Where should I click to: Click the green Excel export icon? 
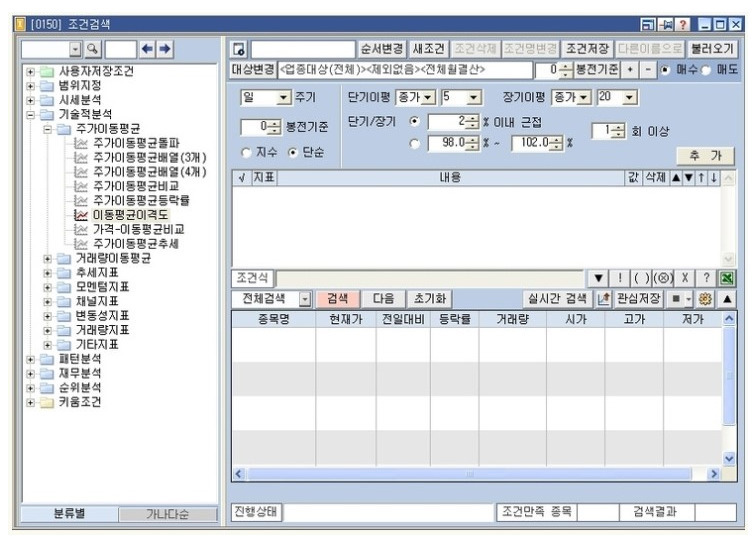tap(727, 278)
